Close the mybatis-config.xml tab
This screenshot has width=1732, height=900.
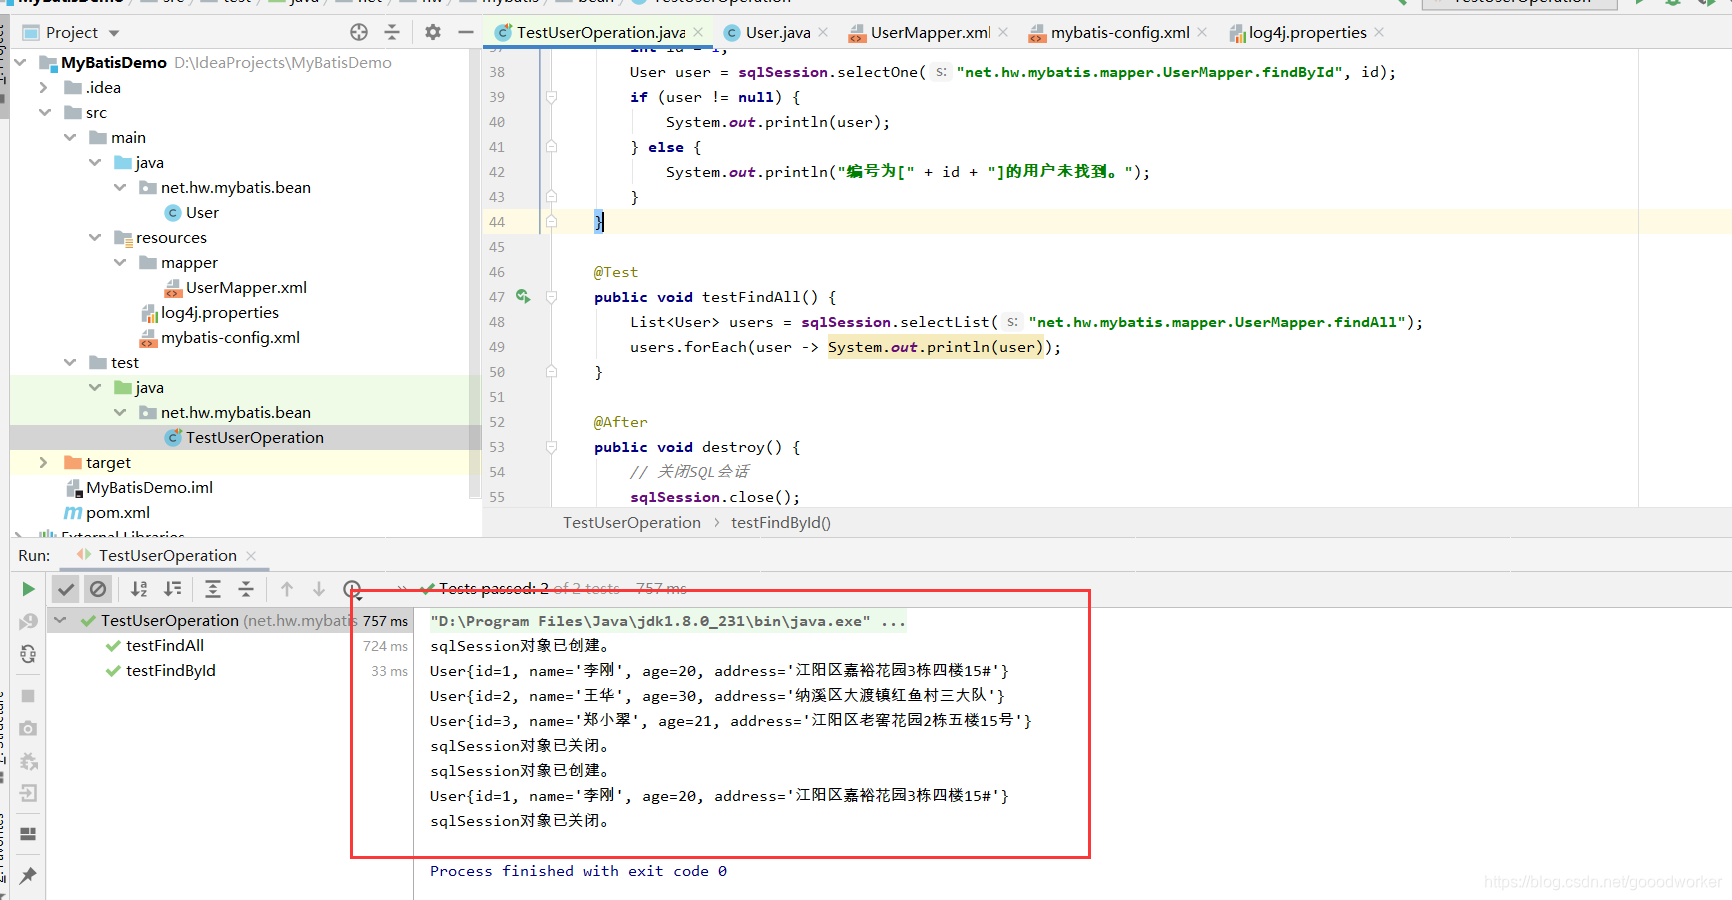1202,32
